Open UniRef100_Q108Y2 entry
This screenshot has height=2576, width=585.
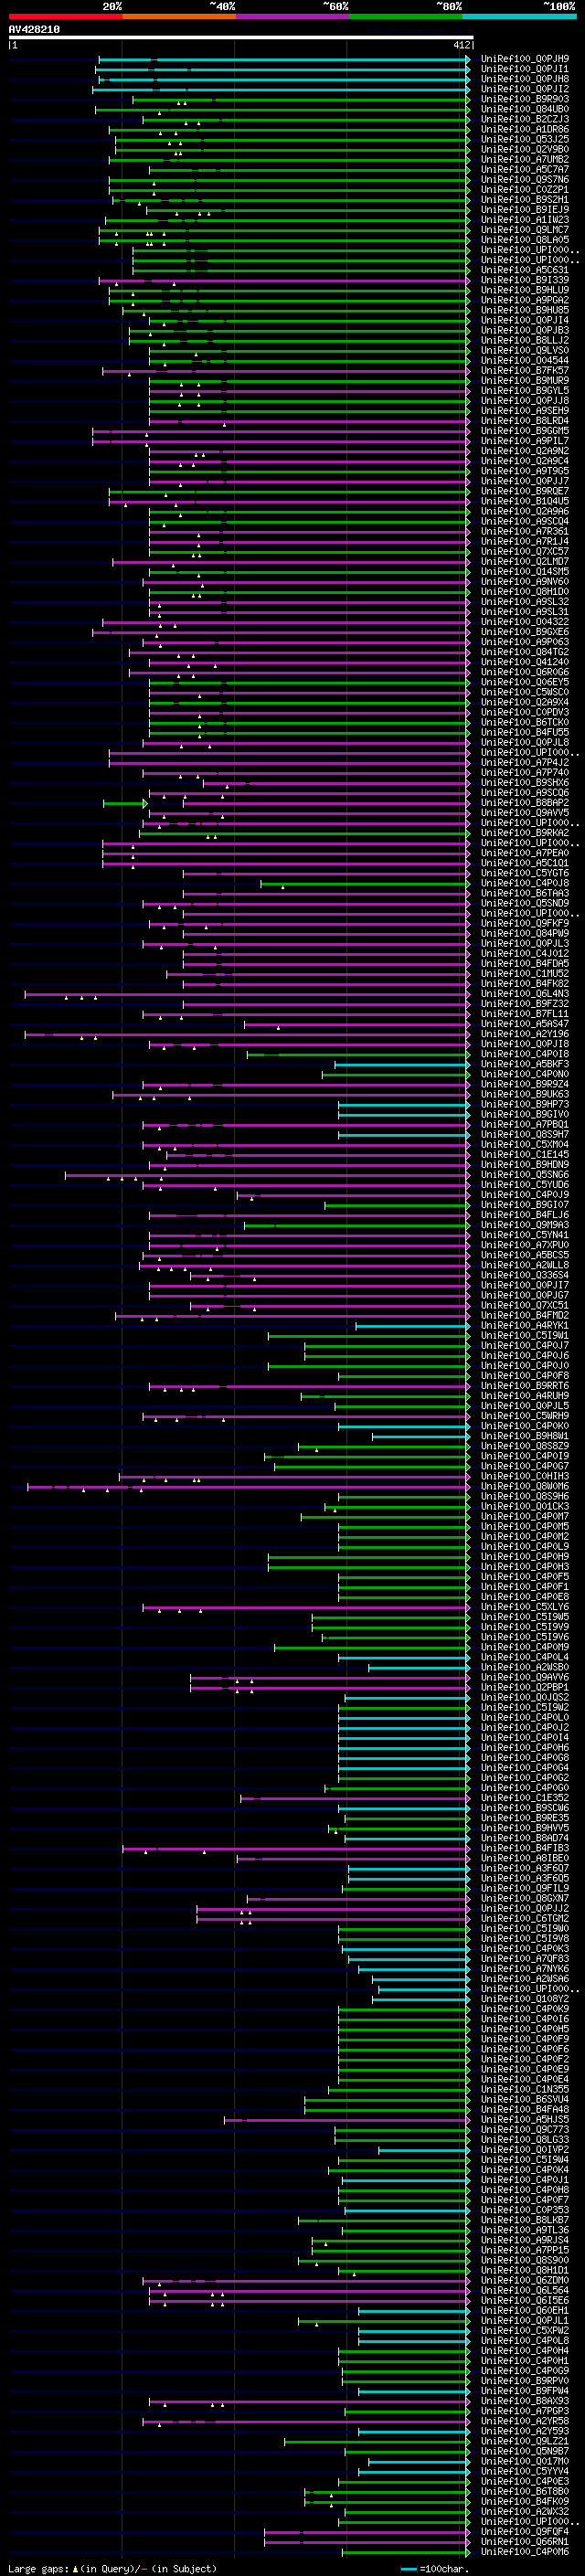525,1999
